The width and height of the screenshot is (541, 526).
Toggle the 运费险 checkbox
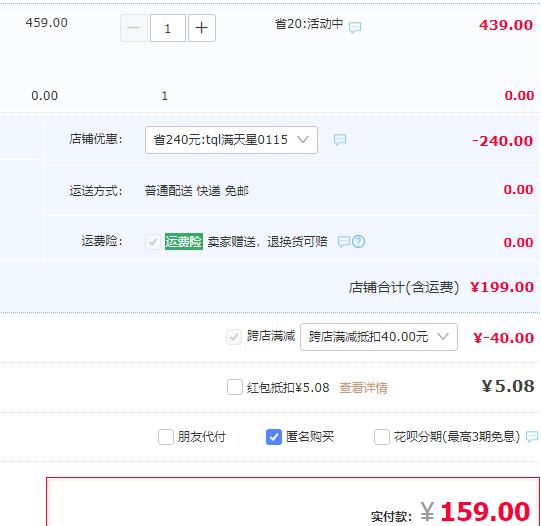[153, 241]
